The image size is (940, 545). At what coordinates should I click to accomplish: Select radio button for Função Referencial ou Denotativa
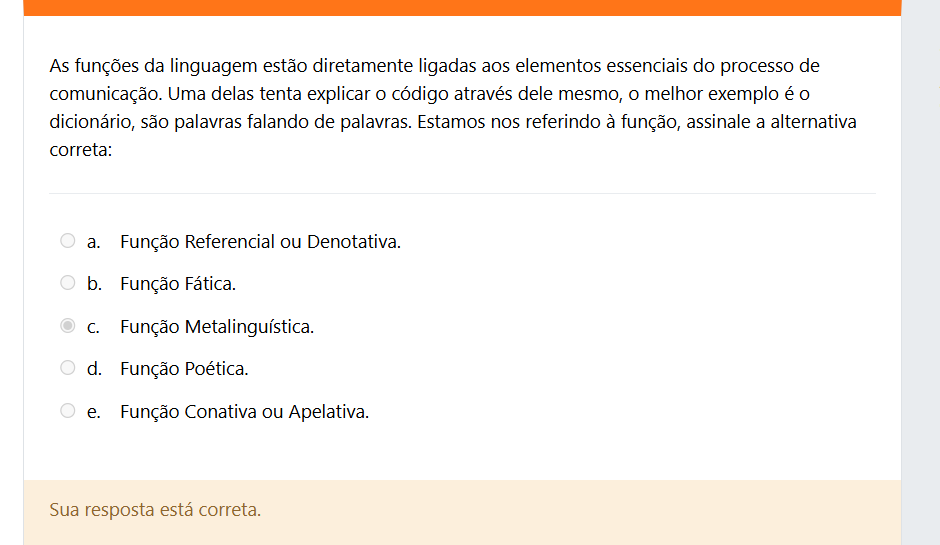point(68,241)
